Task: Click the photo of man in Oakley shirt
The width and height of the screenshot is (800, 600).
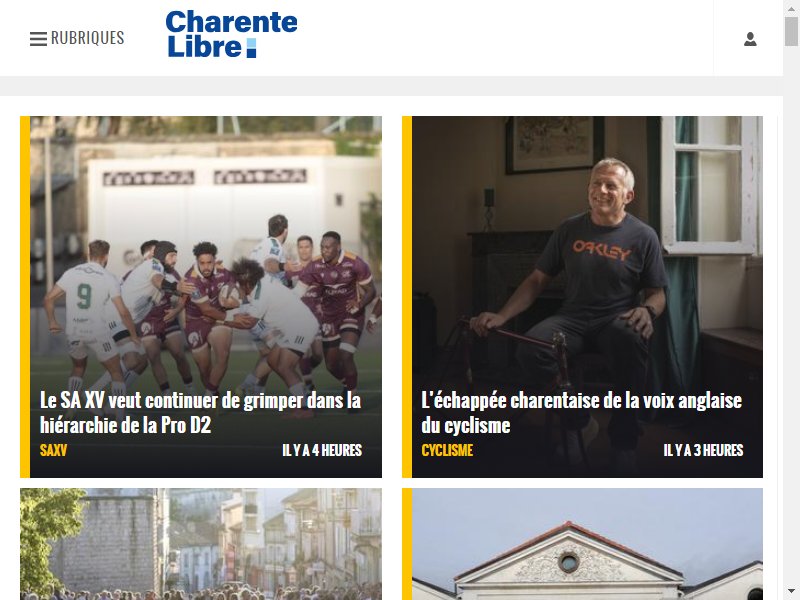Action: coord(587,250)
